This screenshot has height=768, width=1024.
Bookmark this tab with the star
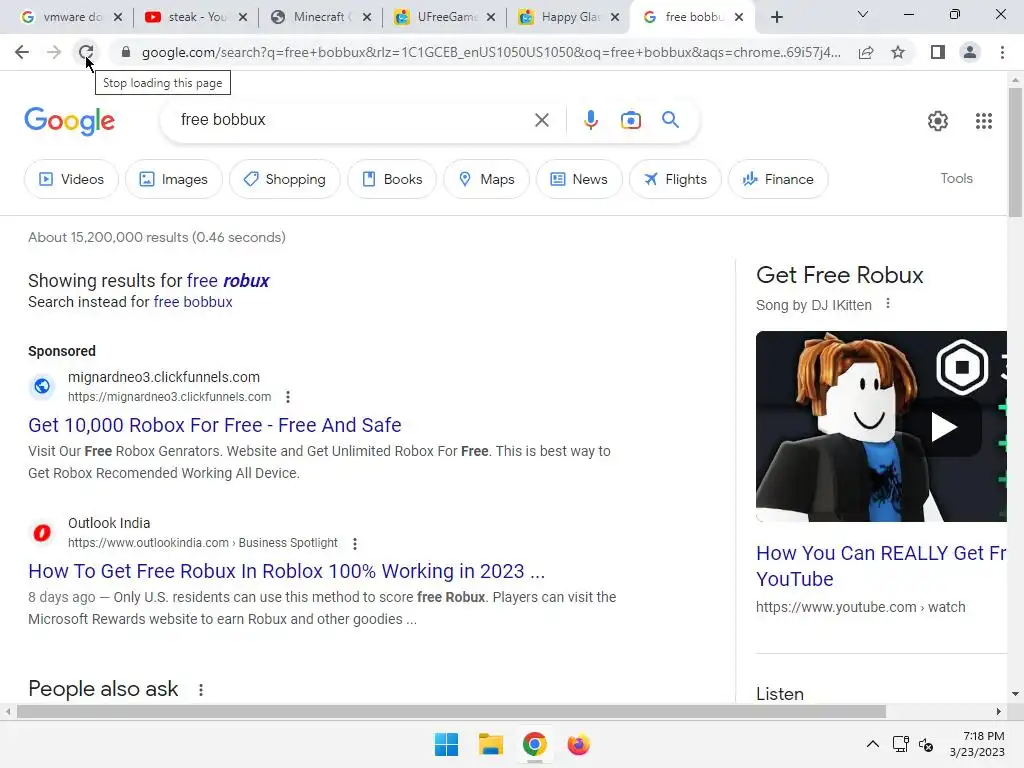click(x=898, y=52)
